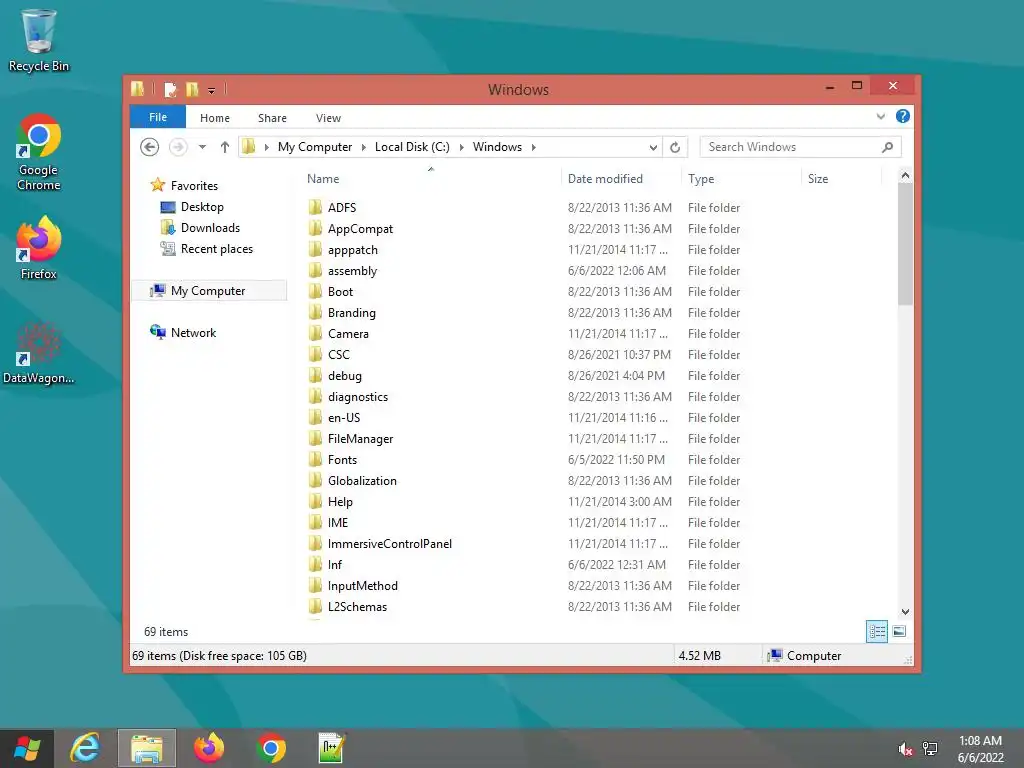Switch to the View ribbon tab
Screen dimensions: 1024x768
click(328, 118)
